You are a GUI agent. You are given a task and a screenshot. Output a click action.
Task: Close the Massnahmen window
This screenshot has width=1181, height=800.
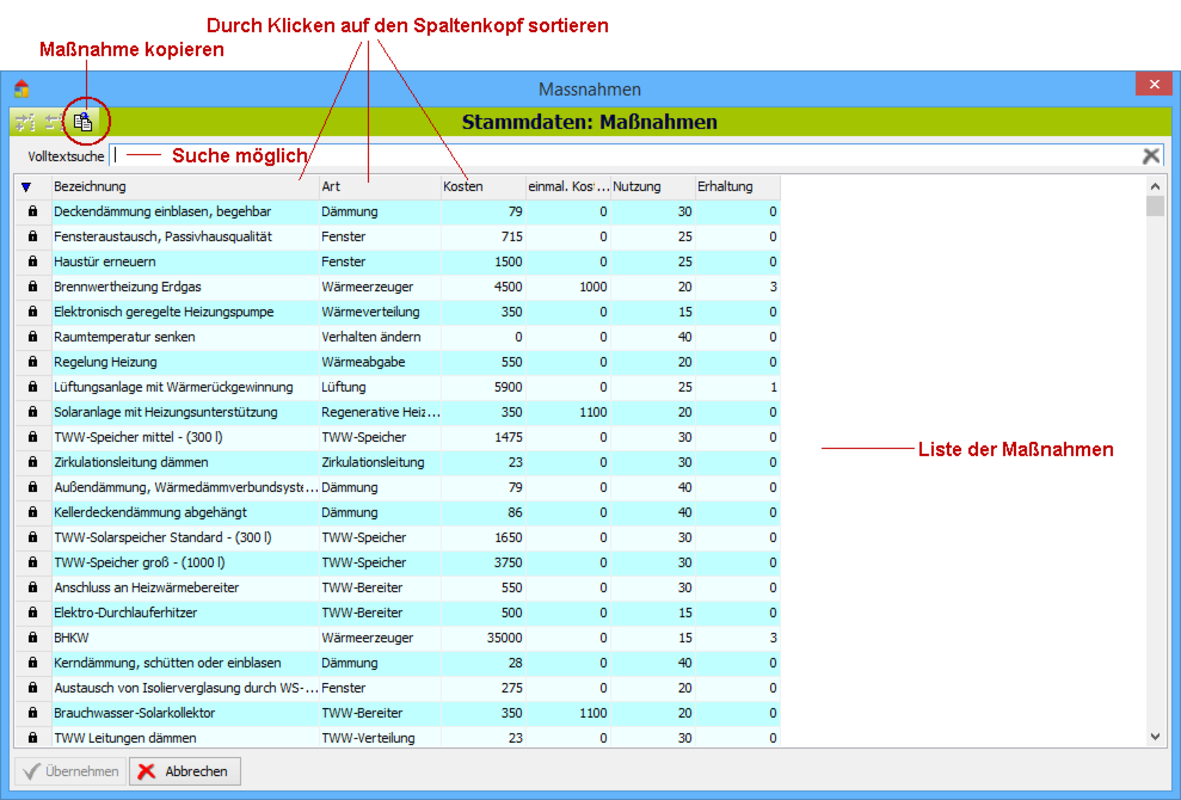pos(1154,84)
